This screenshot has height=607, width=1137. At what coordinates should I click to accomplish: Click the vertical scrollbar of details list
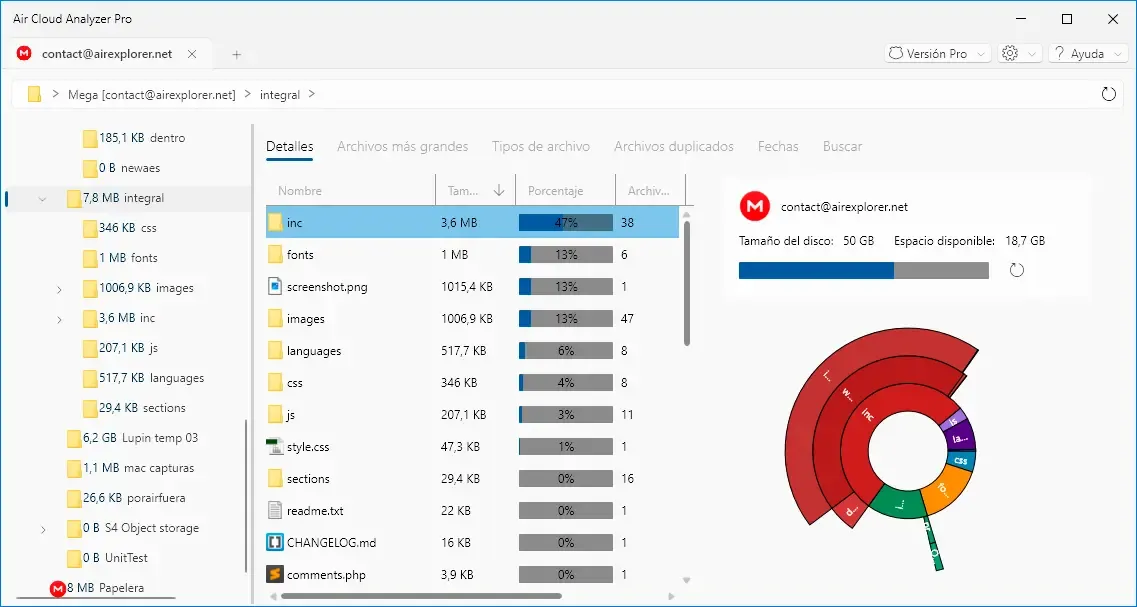pyautogui.click(x=686, y=284)
